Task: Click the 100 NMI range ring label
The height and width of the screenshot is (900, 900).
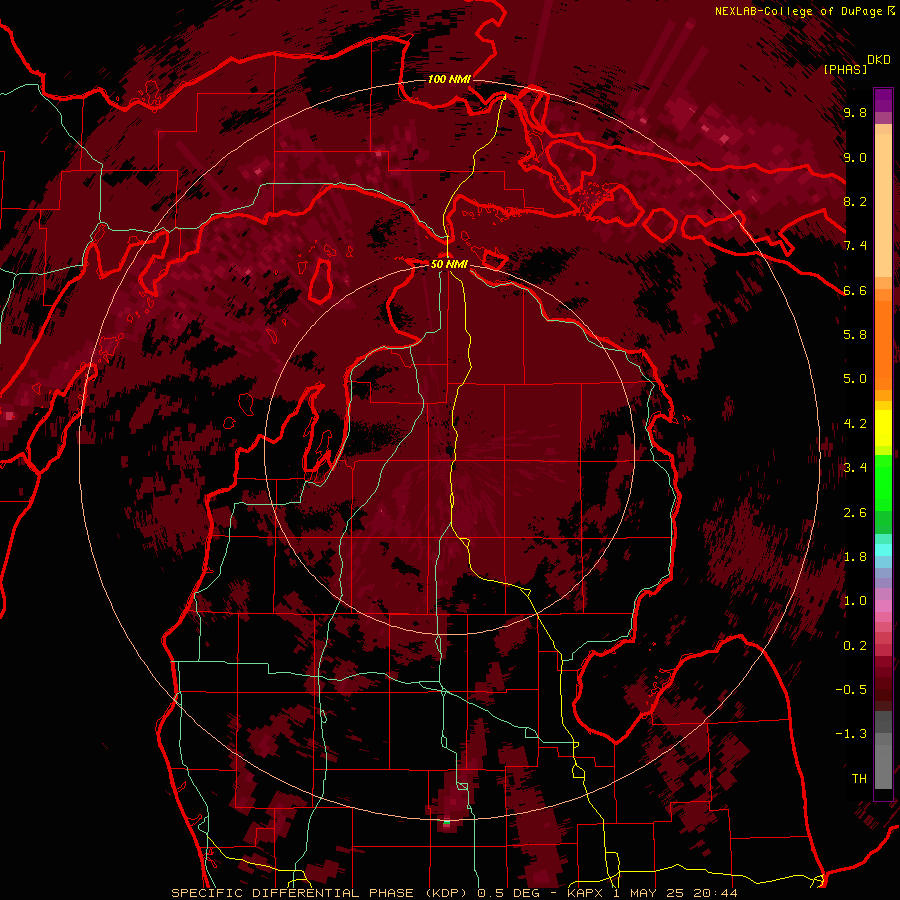Action: click(x=449, y=79)
